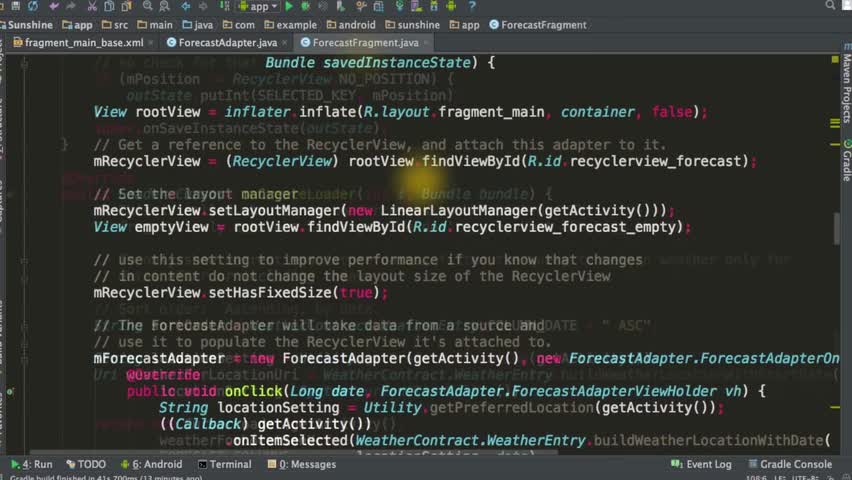Select the example breadcrumb folder
This screenshot has height=480, width=852.
coord(291,25)
